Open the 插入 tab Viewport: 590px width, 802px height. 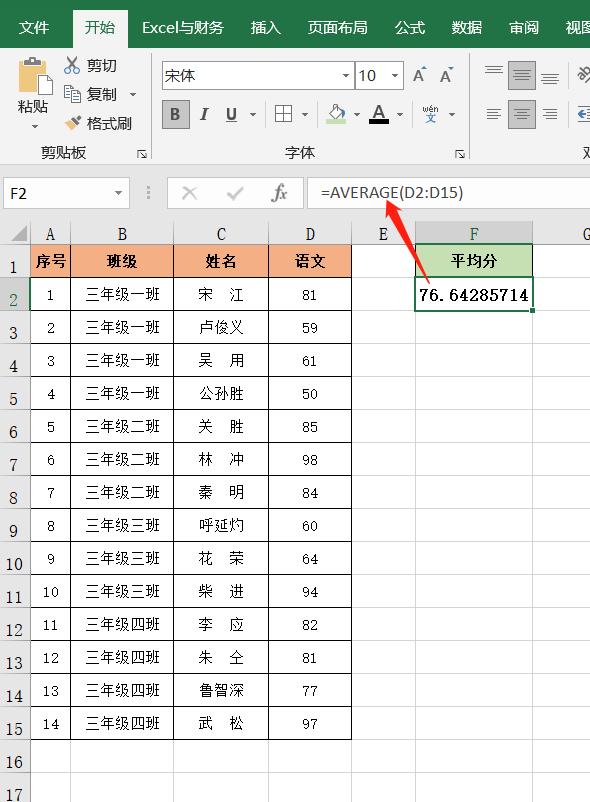pos(265,27)
